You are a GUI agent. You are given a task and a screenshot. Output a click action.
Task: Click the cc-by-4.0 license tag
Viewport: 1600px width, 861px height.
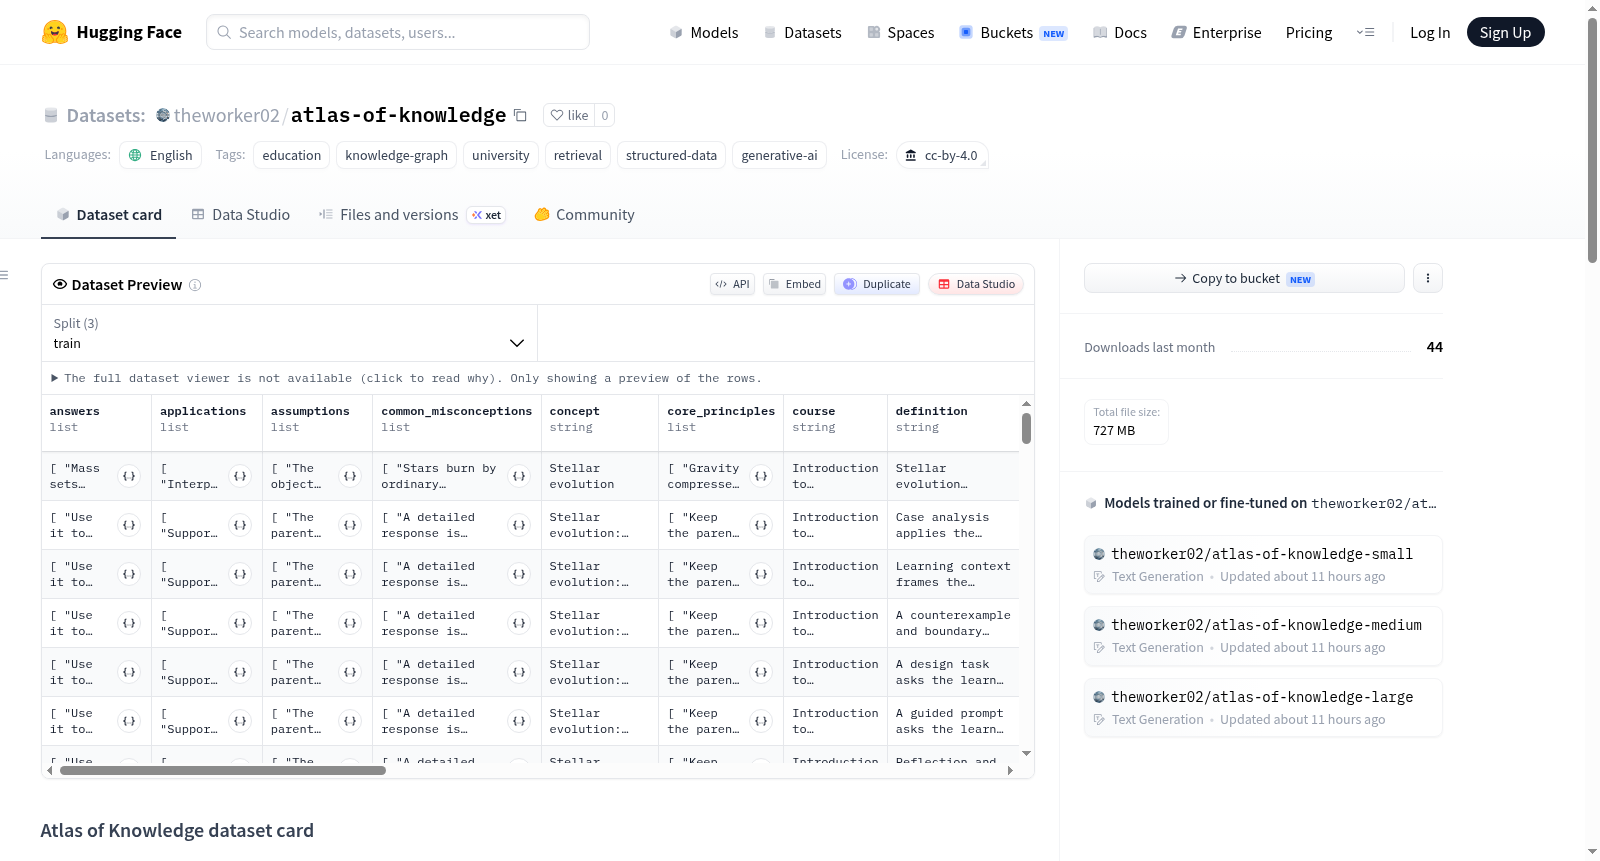[x=942, y=155]
